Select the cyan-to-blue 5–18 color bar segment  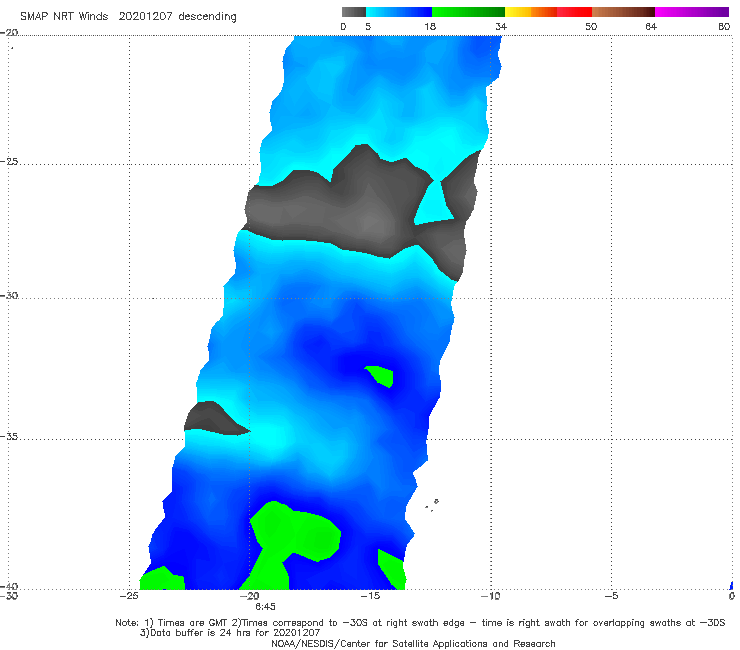point(399,12)
